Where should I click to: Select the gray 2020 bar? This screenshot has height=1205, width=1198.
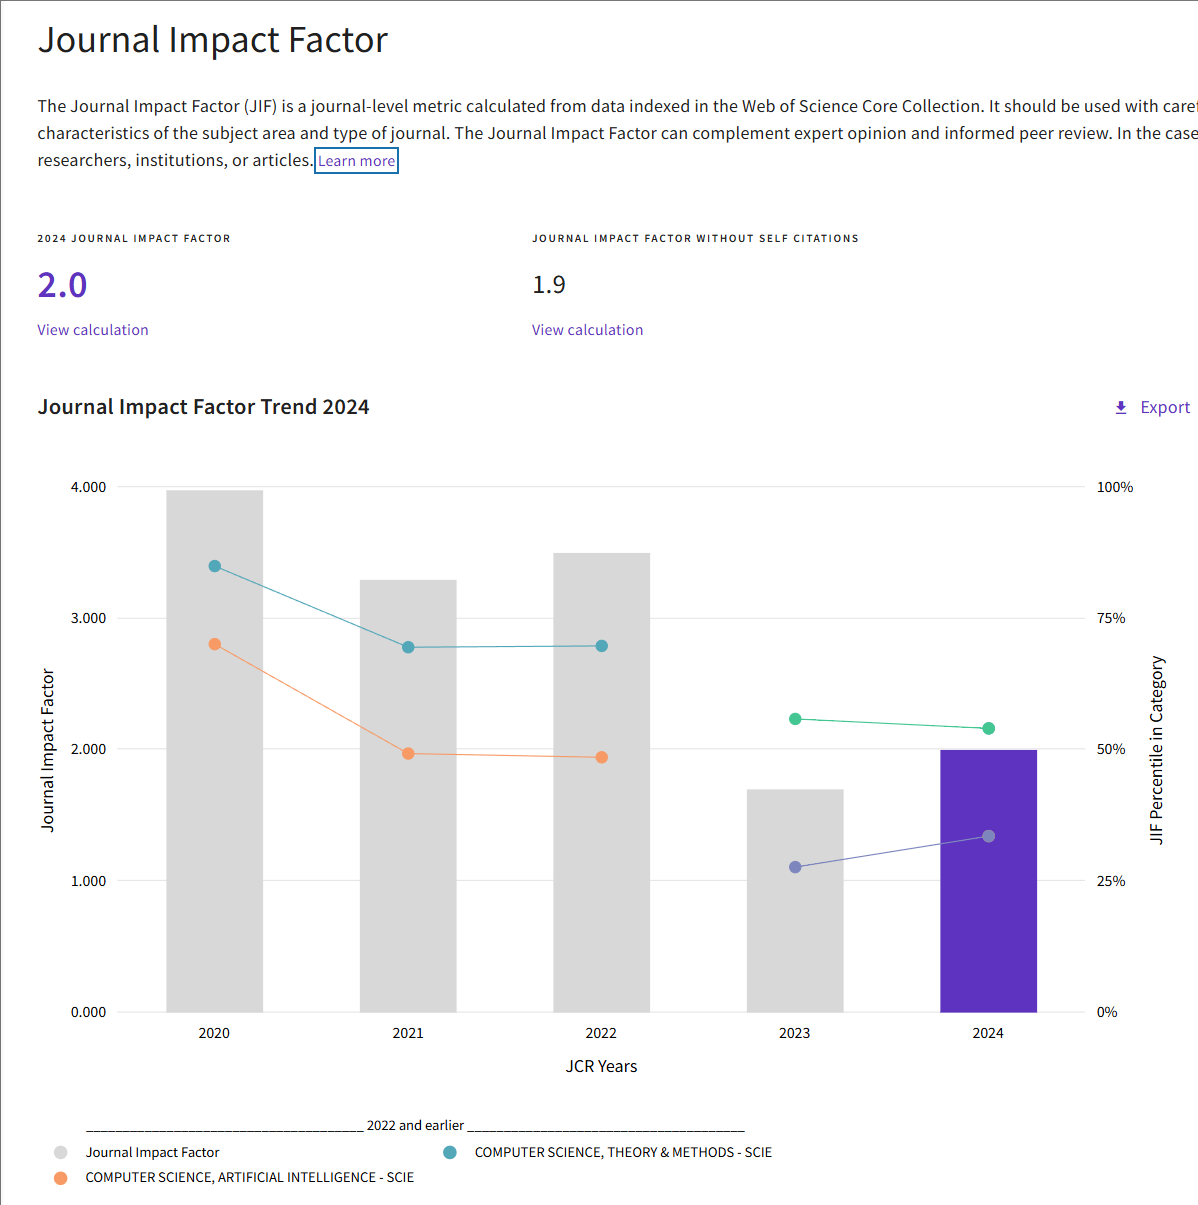tap(214, 751)
